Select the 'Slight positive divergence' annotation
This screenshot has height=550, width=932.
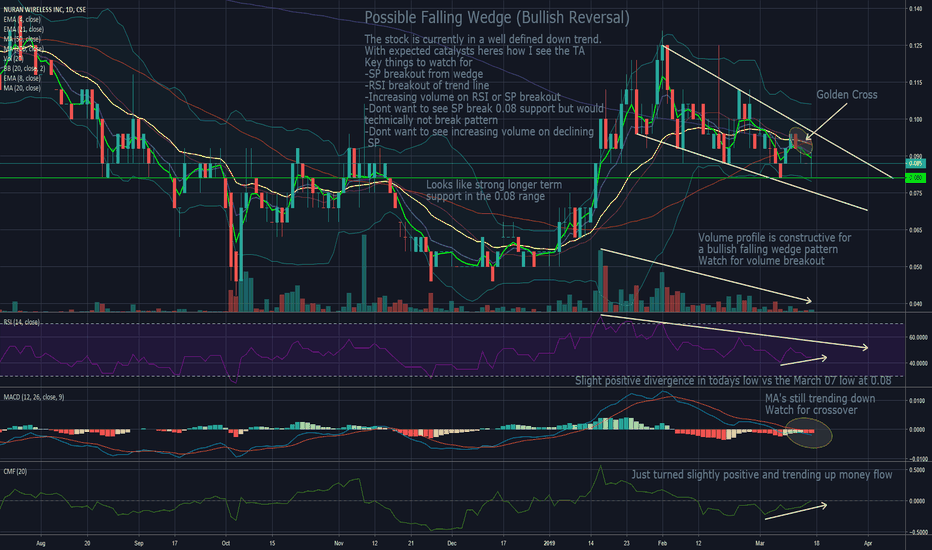point(733,381)
